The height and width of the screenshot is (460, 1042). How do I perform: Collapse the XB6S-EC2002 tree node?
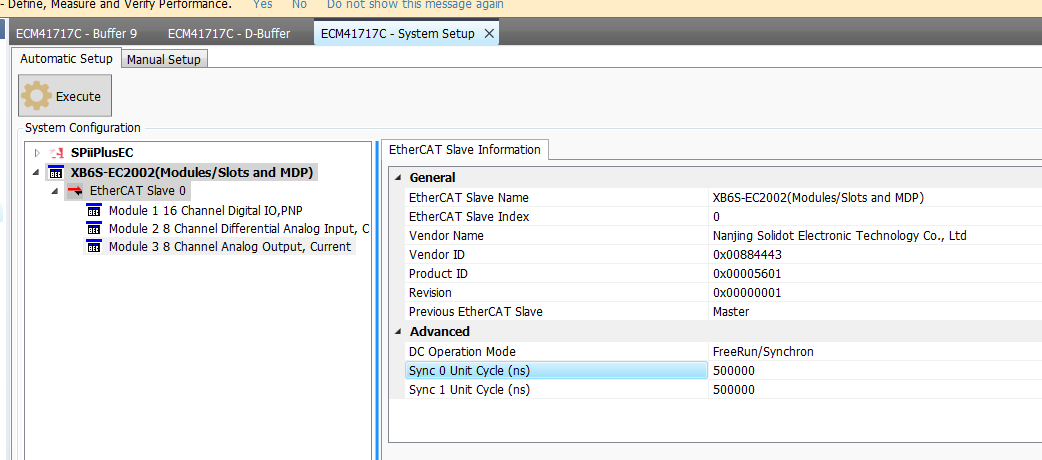38,172
